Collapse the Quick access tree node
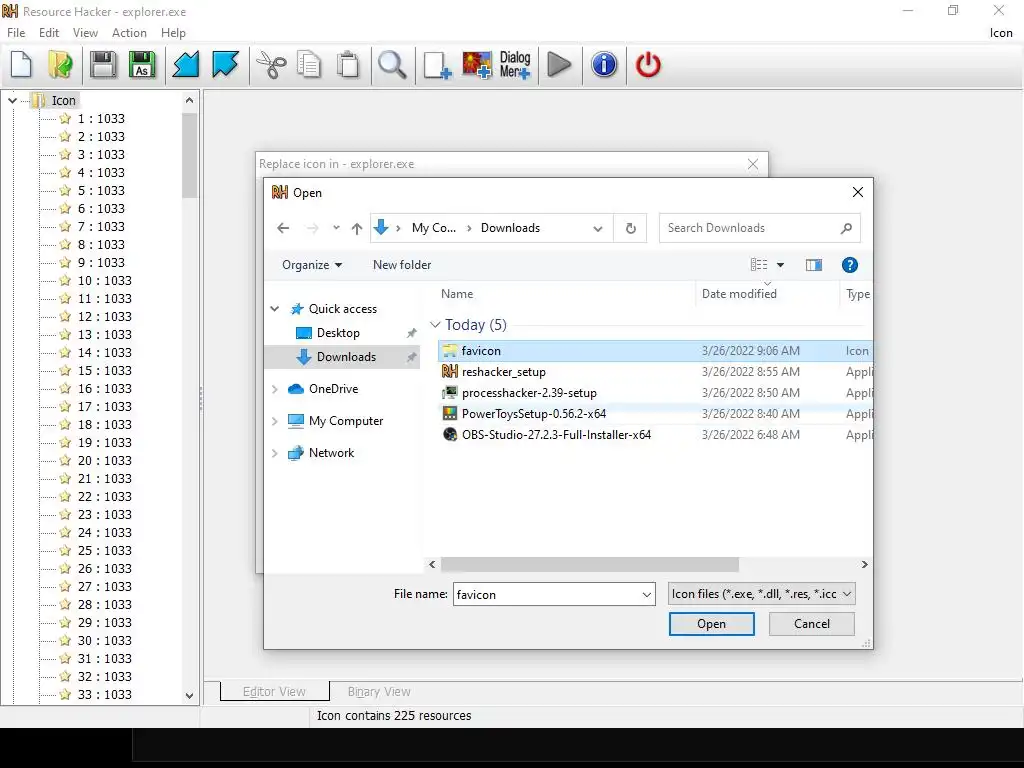 pos(275,309)
